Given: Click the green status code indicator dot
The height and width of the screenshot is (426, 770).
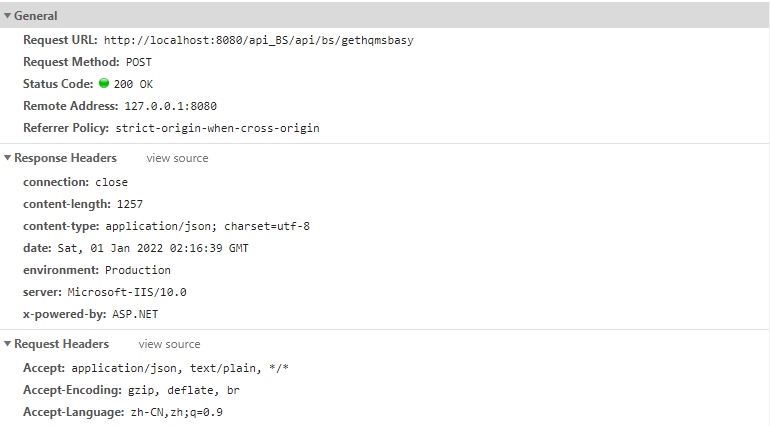Looking at the screenshot, I should click(104, 84).
